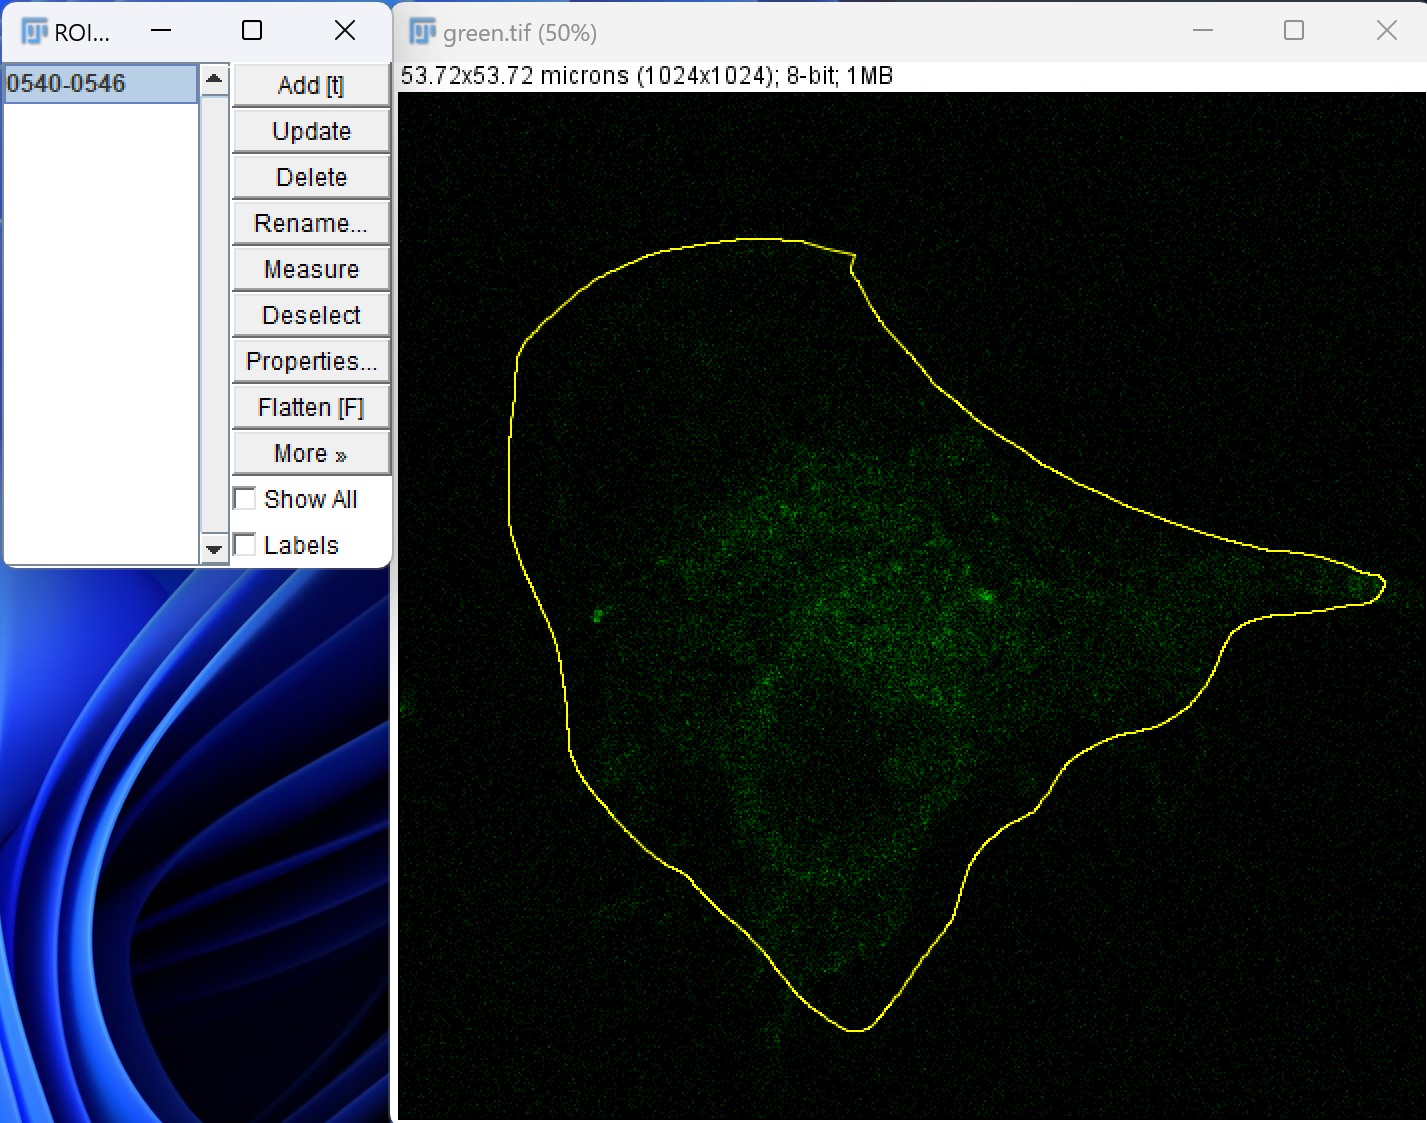
Task: Click the ImageJ icon in green.tif title bar
Action: [423, 32]
